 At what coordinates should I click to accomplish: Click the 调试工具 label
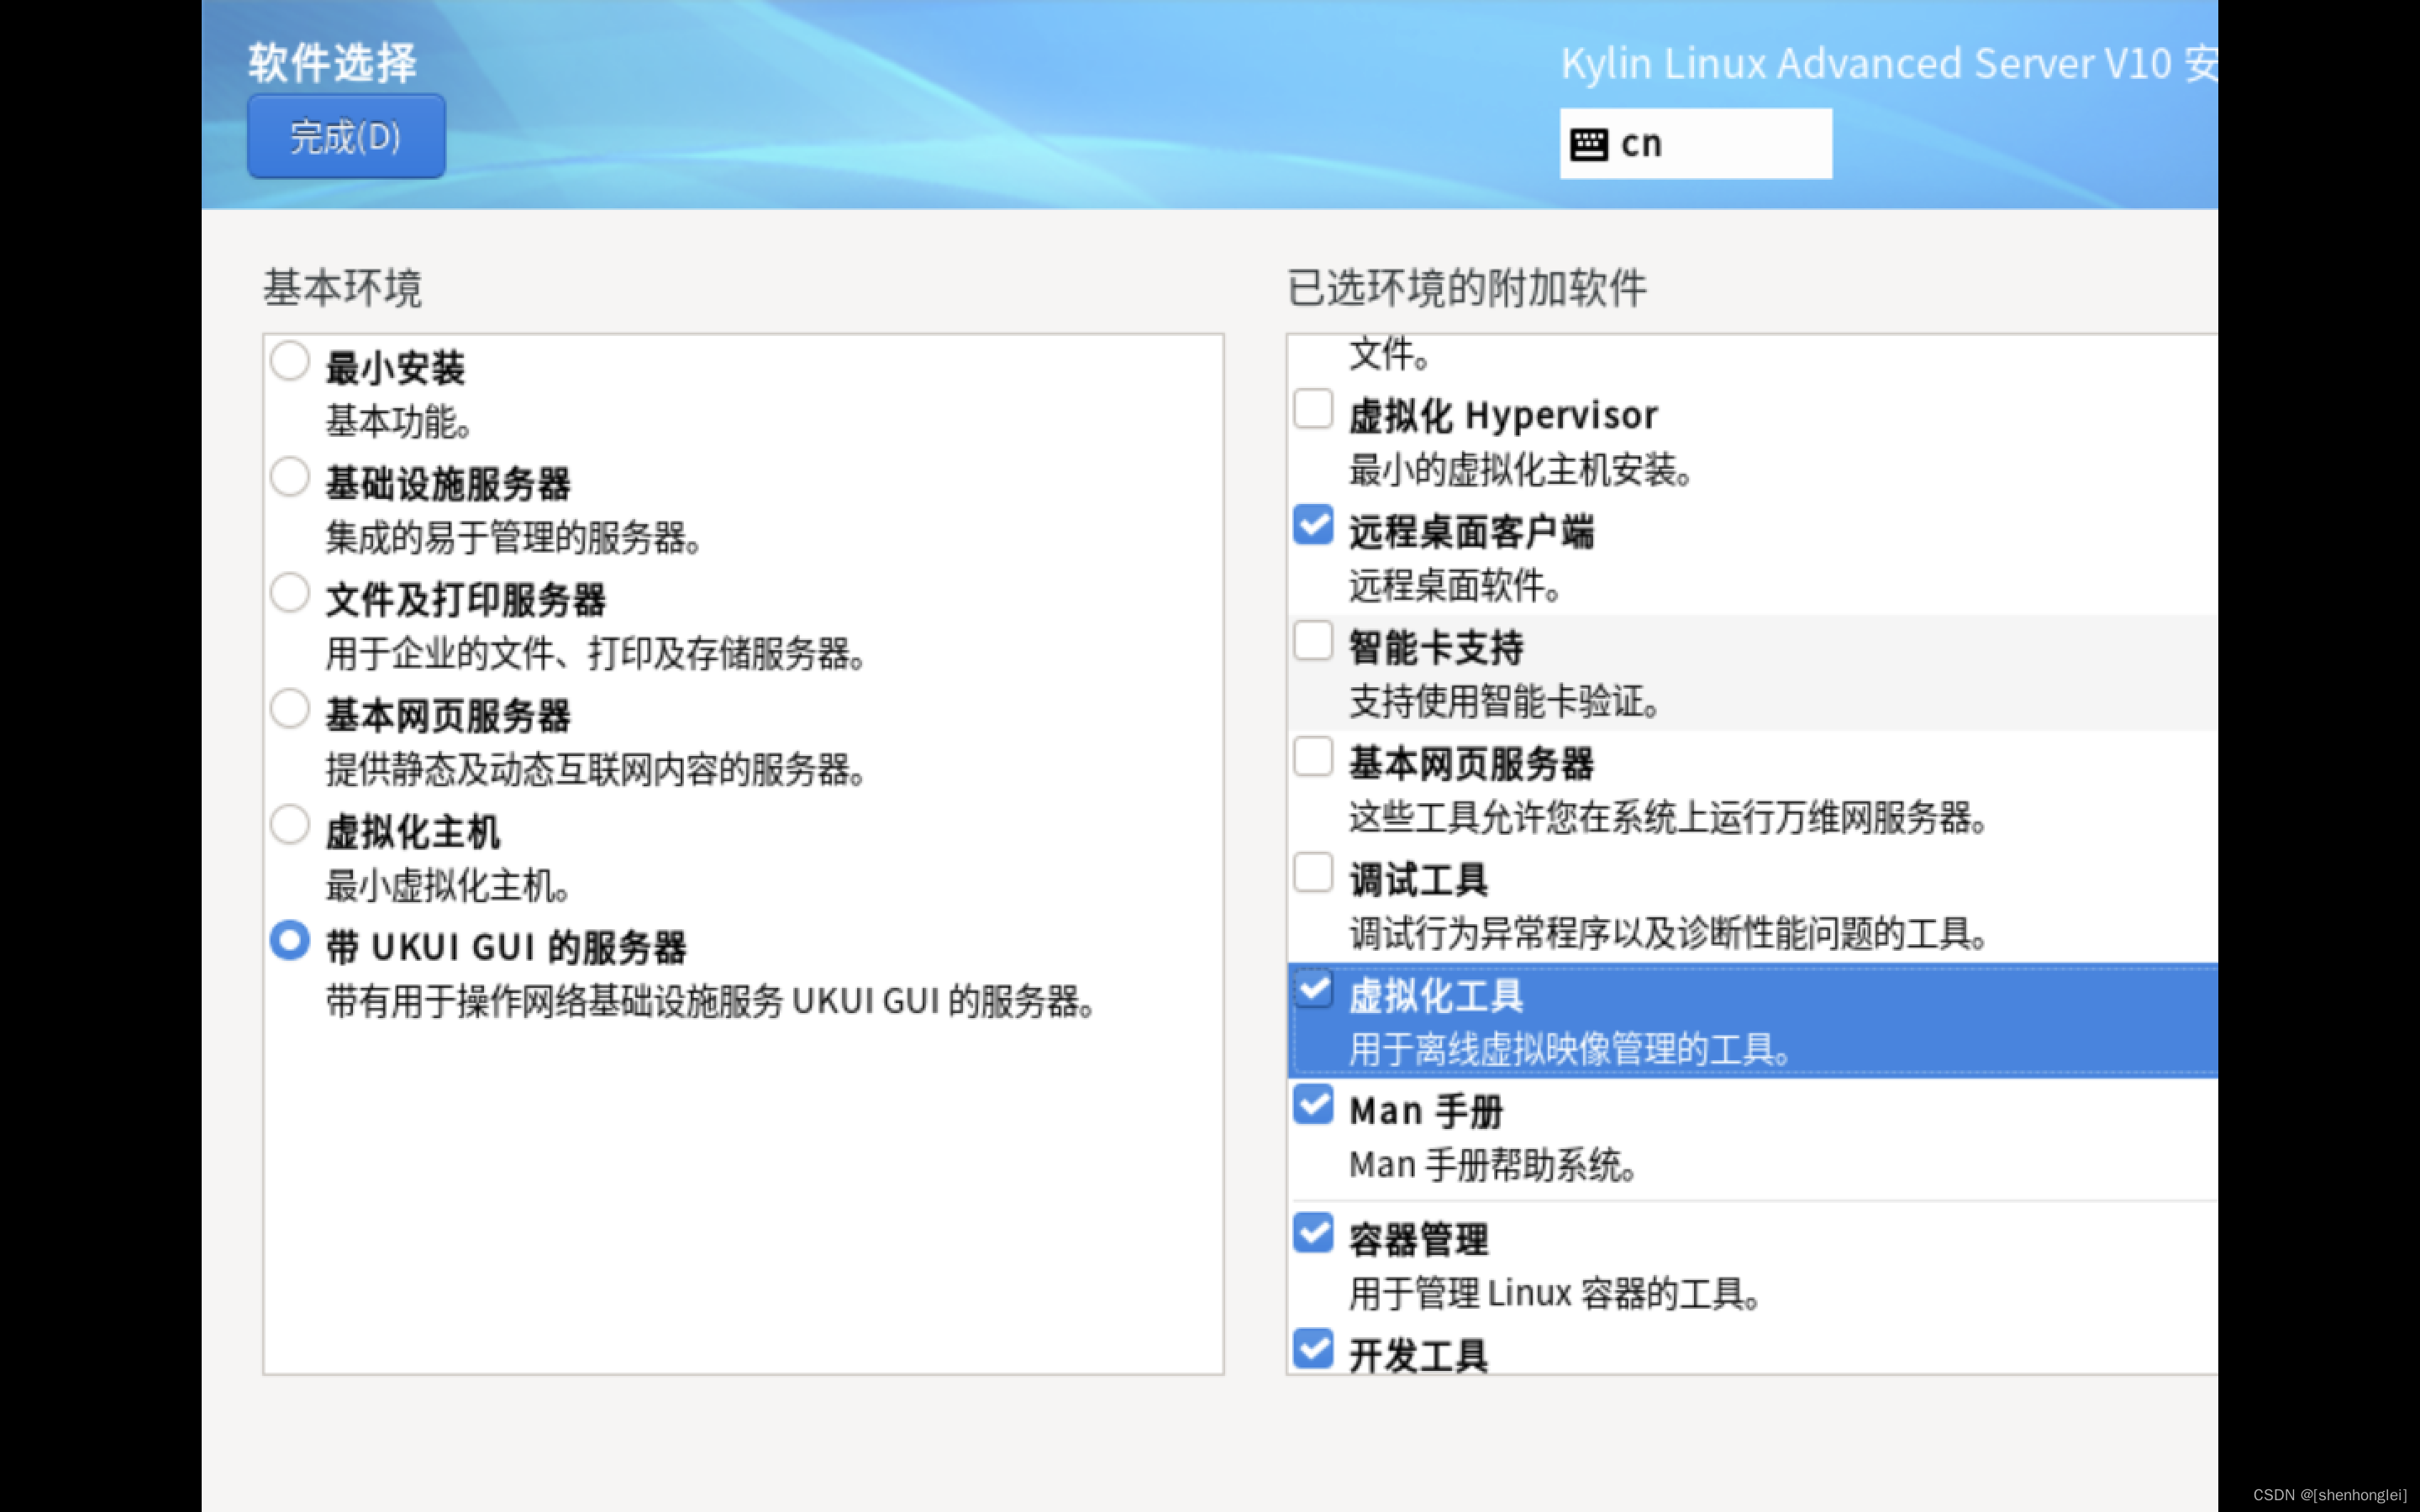1418,880
